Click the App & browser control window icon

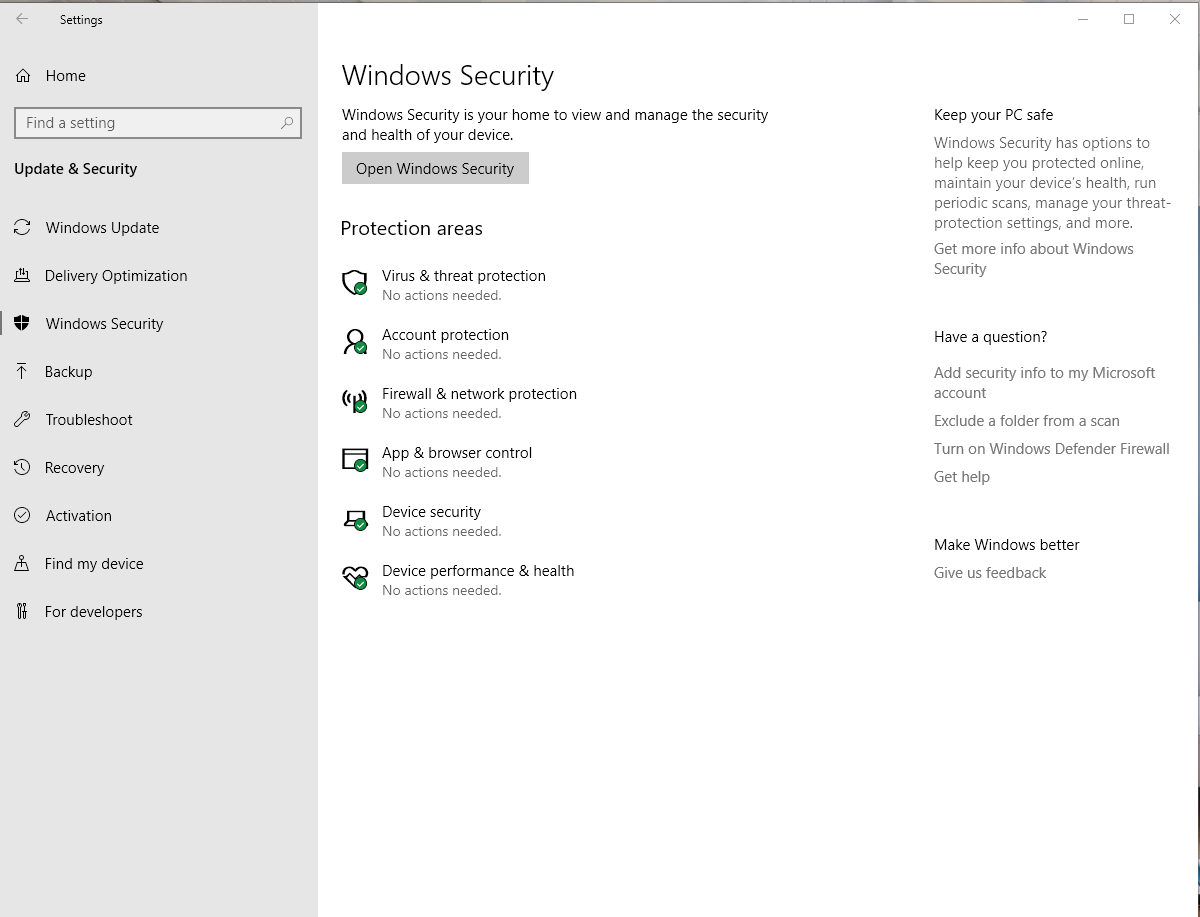click(x=355, y=460)
